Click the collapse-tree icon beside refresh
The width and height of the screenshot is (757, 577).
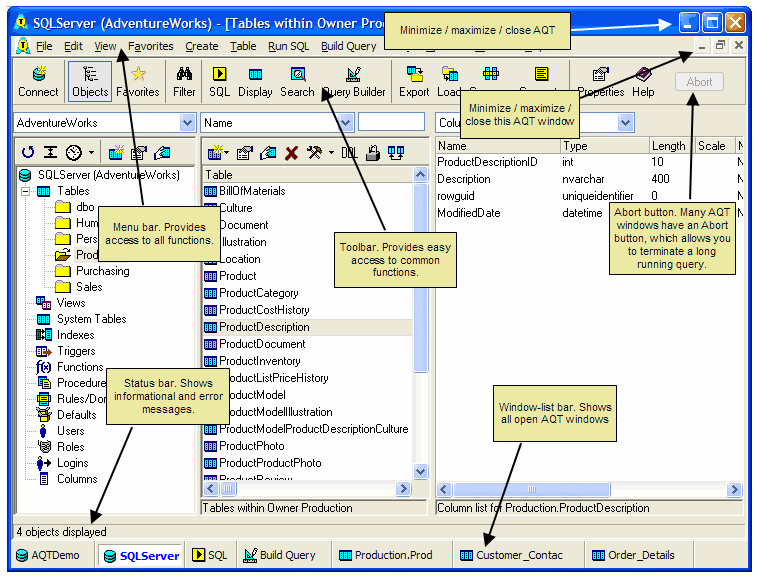coord(50,153)
